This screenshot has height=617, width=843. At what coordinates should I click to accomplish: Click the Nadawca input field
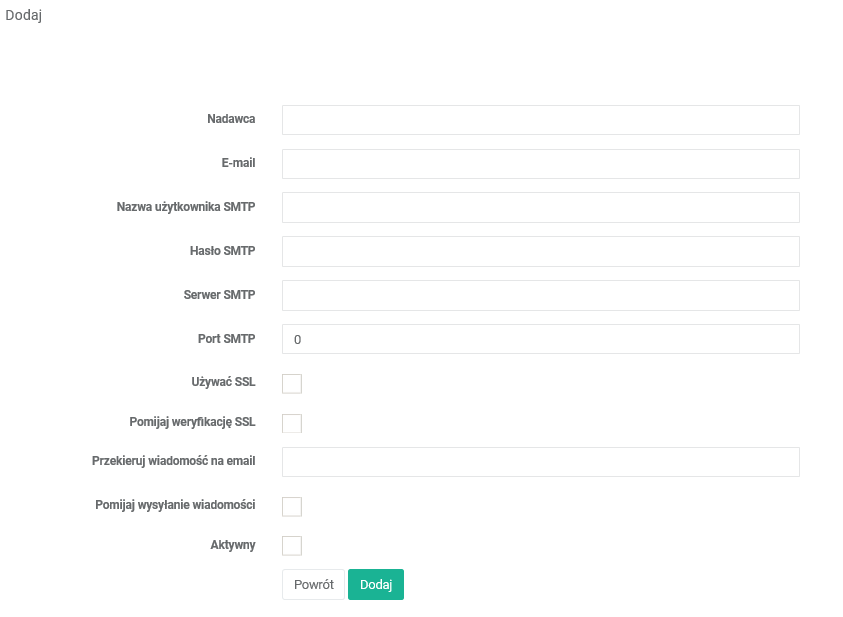pyautogui.click(x=540, y=120)
